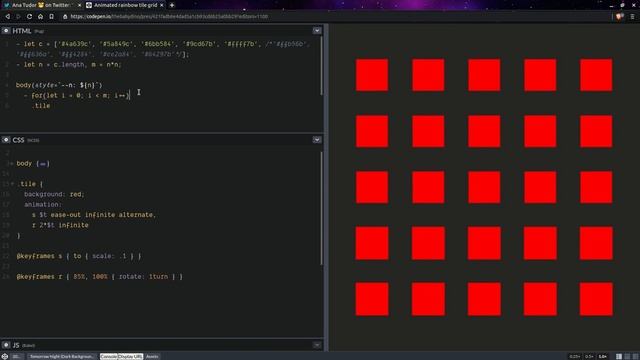Click the HTML panel title
This screenshot has width=640, height=360.
pyautogui.click(x=22, y=31)
